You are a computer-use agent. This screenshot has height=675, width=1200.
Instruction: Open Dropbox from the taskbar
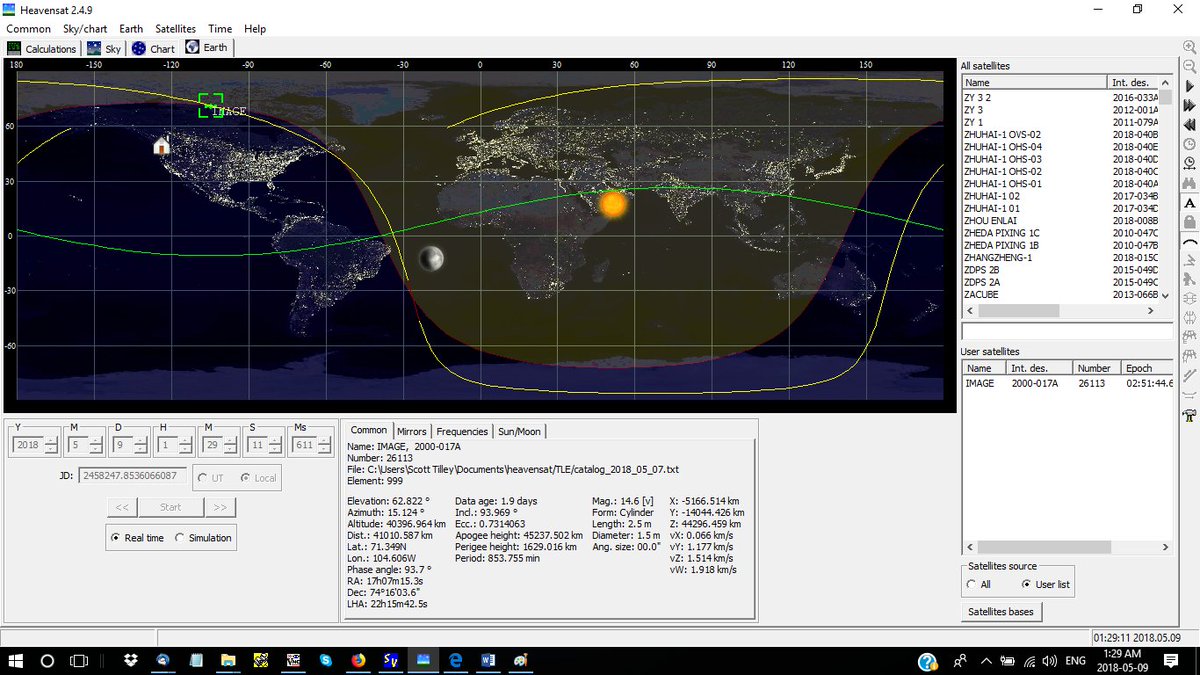[x=132, y=661]
